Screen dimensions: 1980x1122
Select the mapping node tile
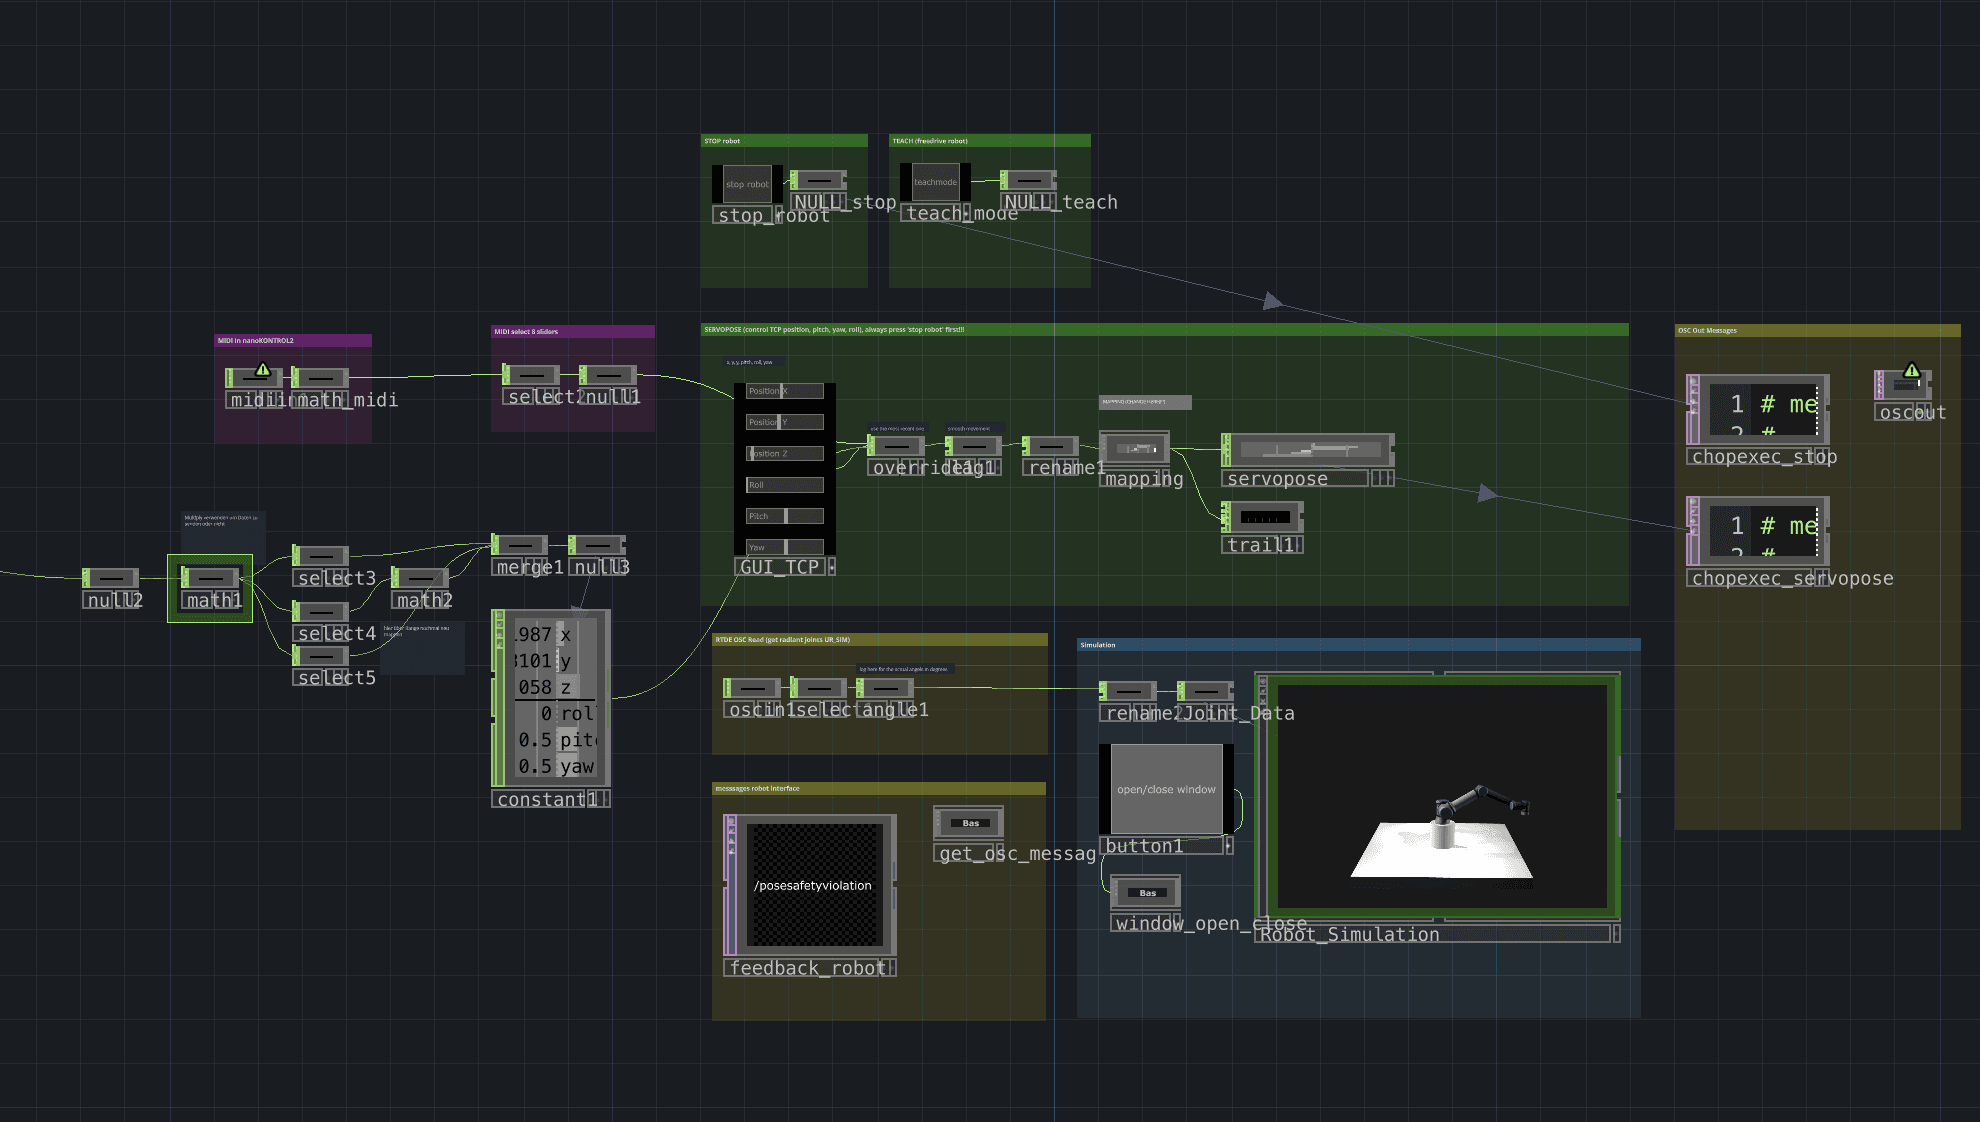[1135, 449]
